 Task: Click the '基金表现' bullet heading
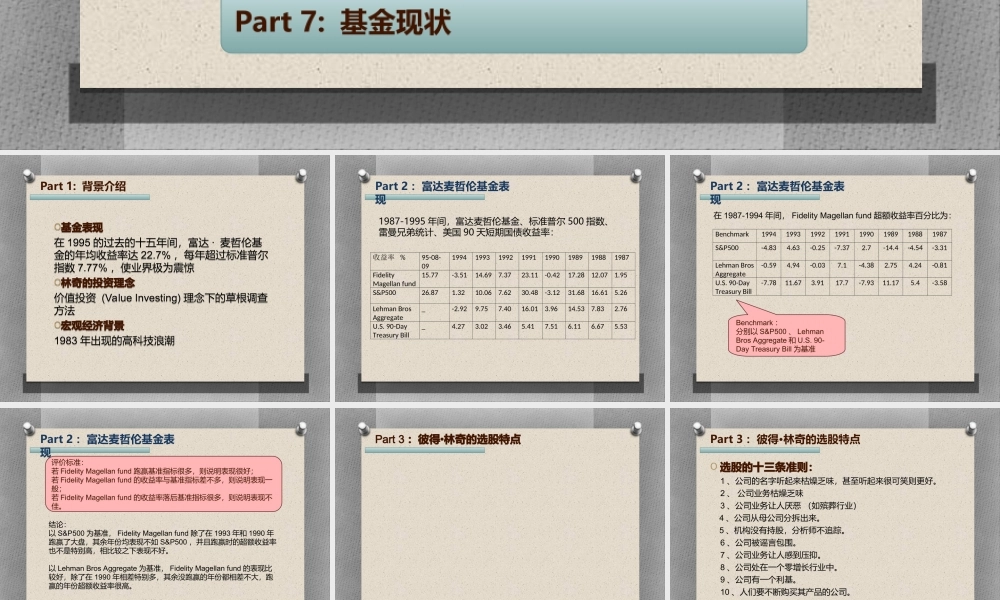82,228
